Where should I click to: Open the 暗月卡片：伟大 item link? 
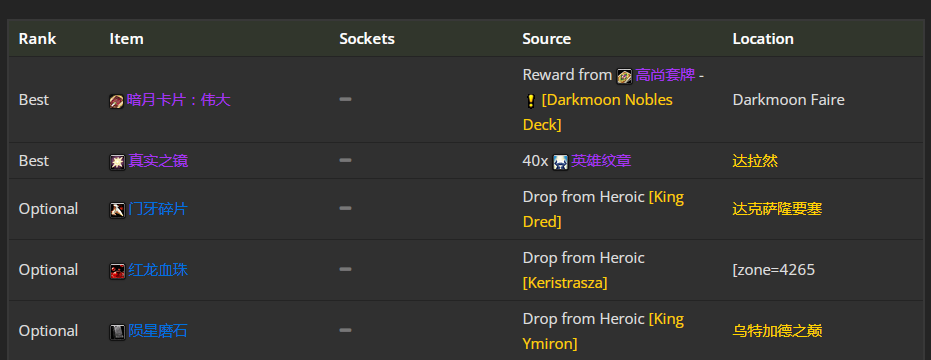(x=178, y=100)
